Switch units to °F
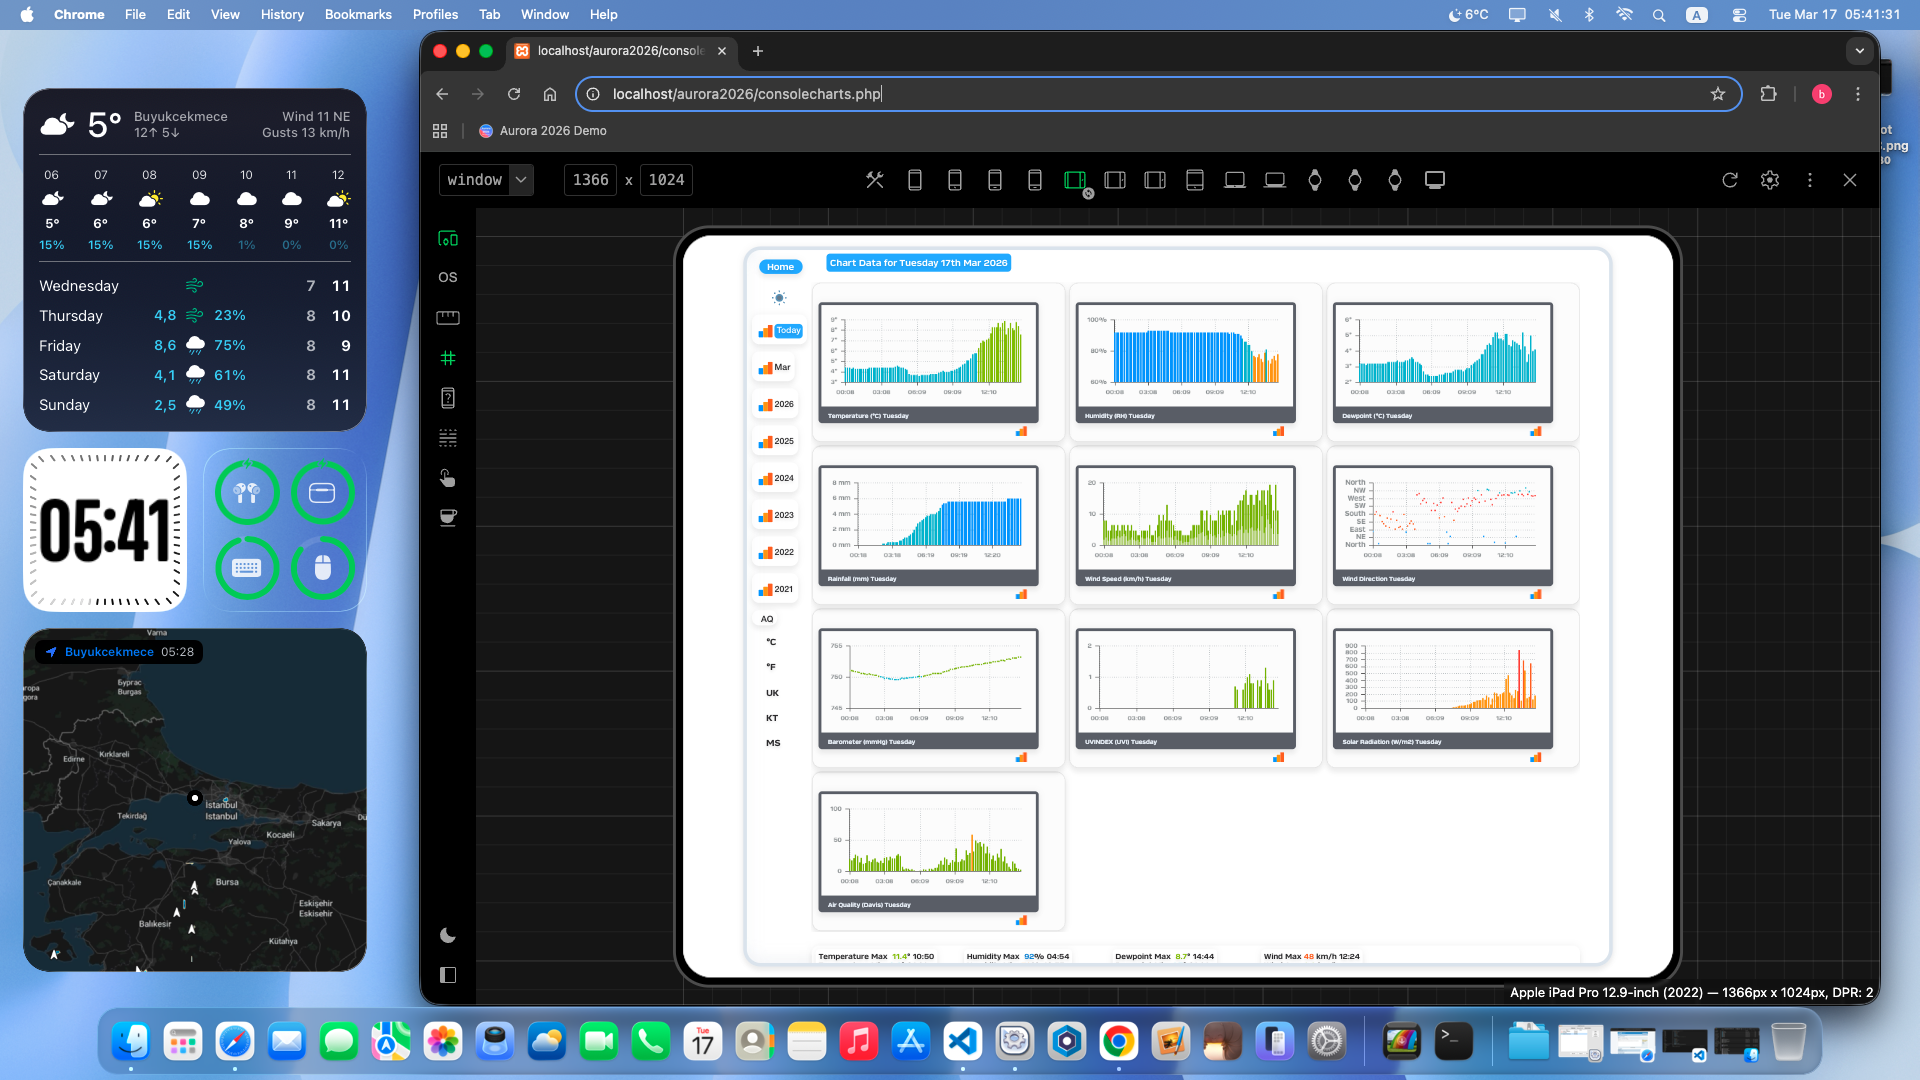This screenshot has width=1920, height=1080. click(771, 667)
